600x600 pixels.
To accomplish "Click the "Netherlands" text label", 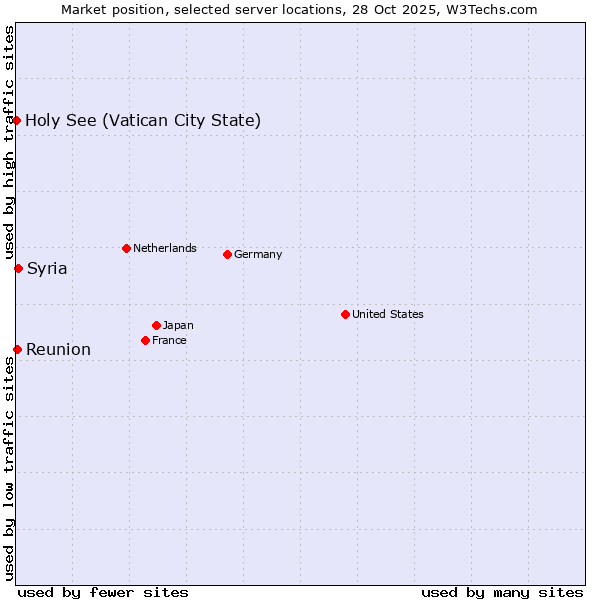I will click(164, 248).
